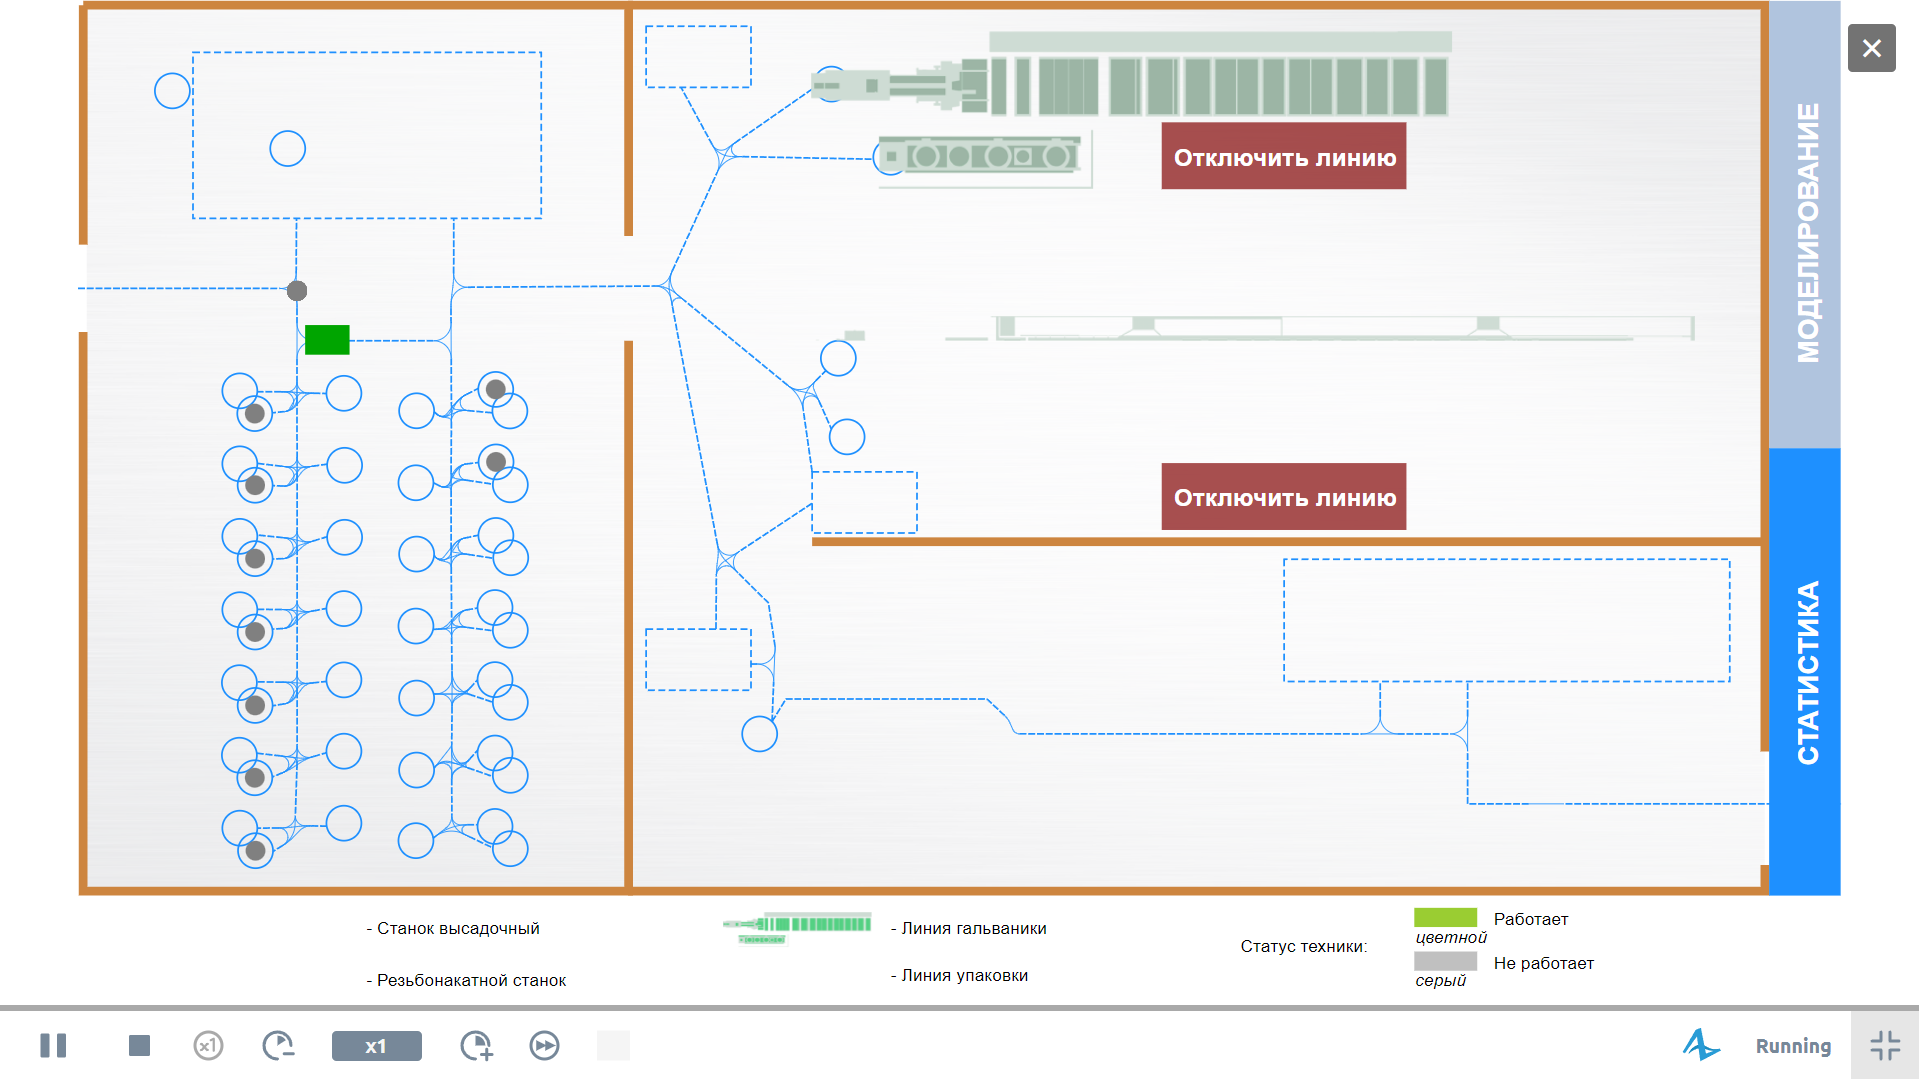
Task: Speed up simulation speed
Action: [x=477, y=1046]
